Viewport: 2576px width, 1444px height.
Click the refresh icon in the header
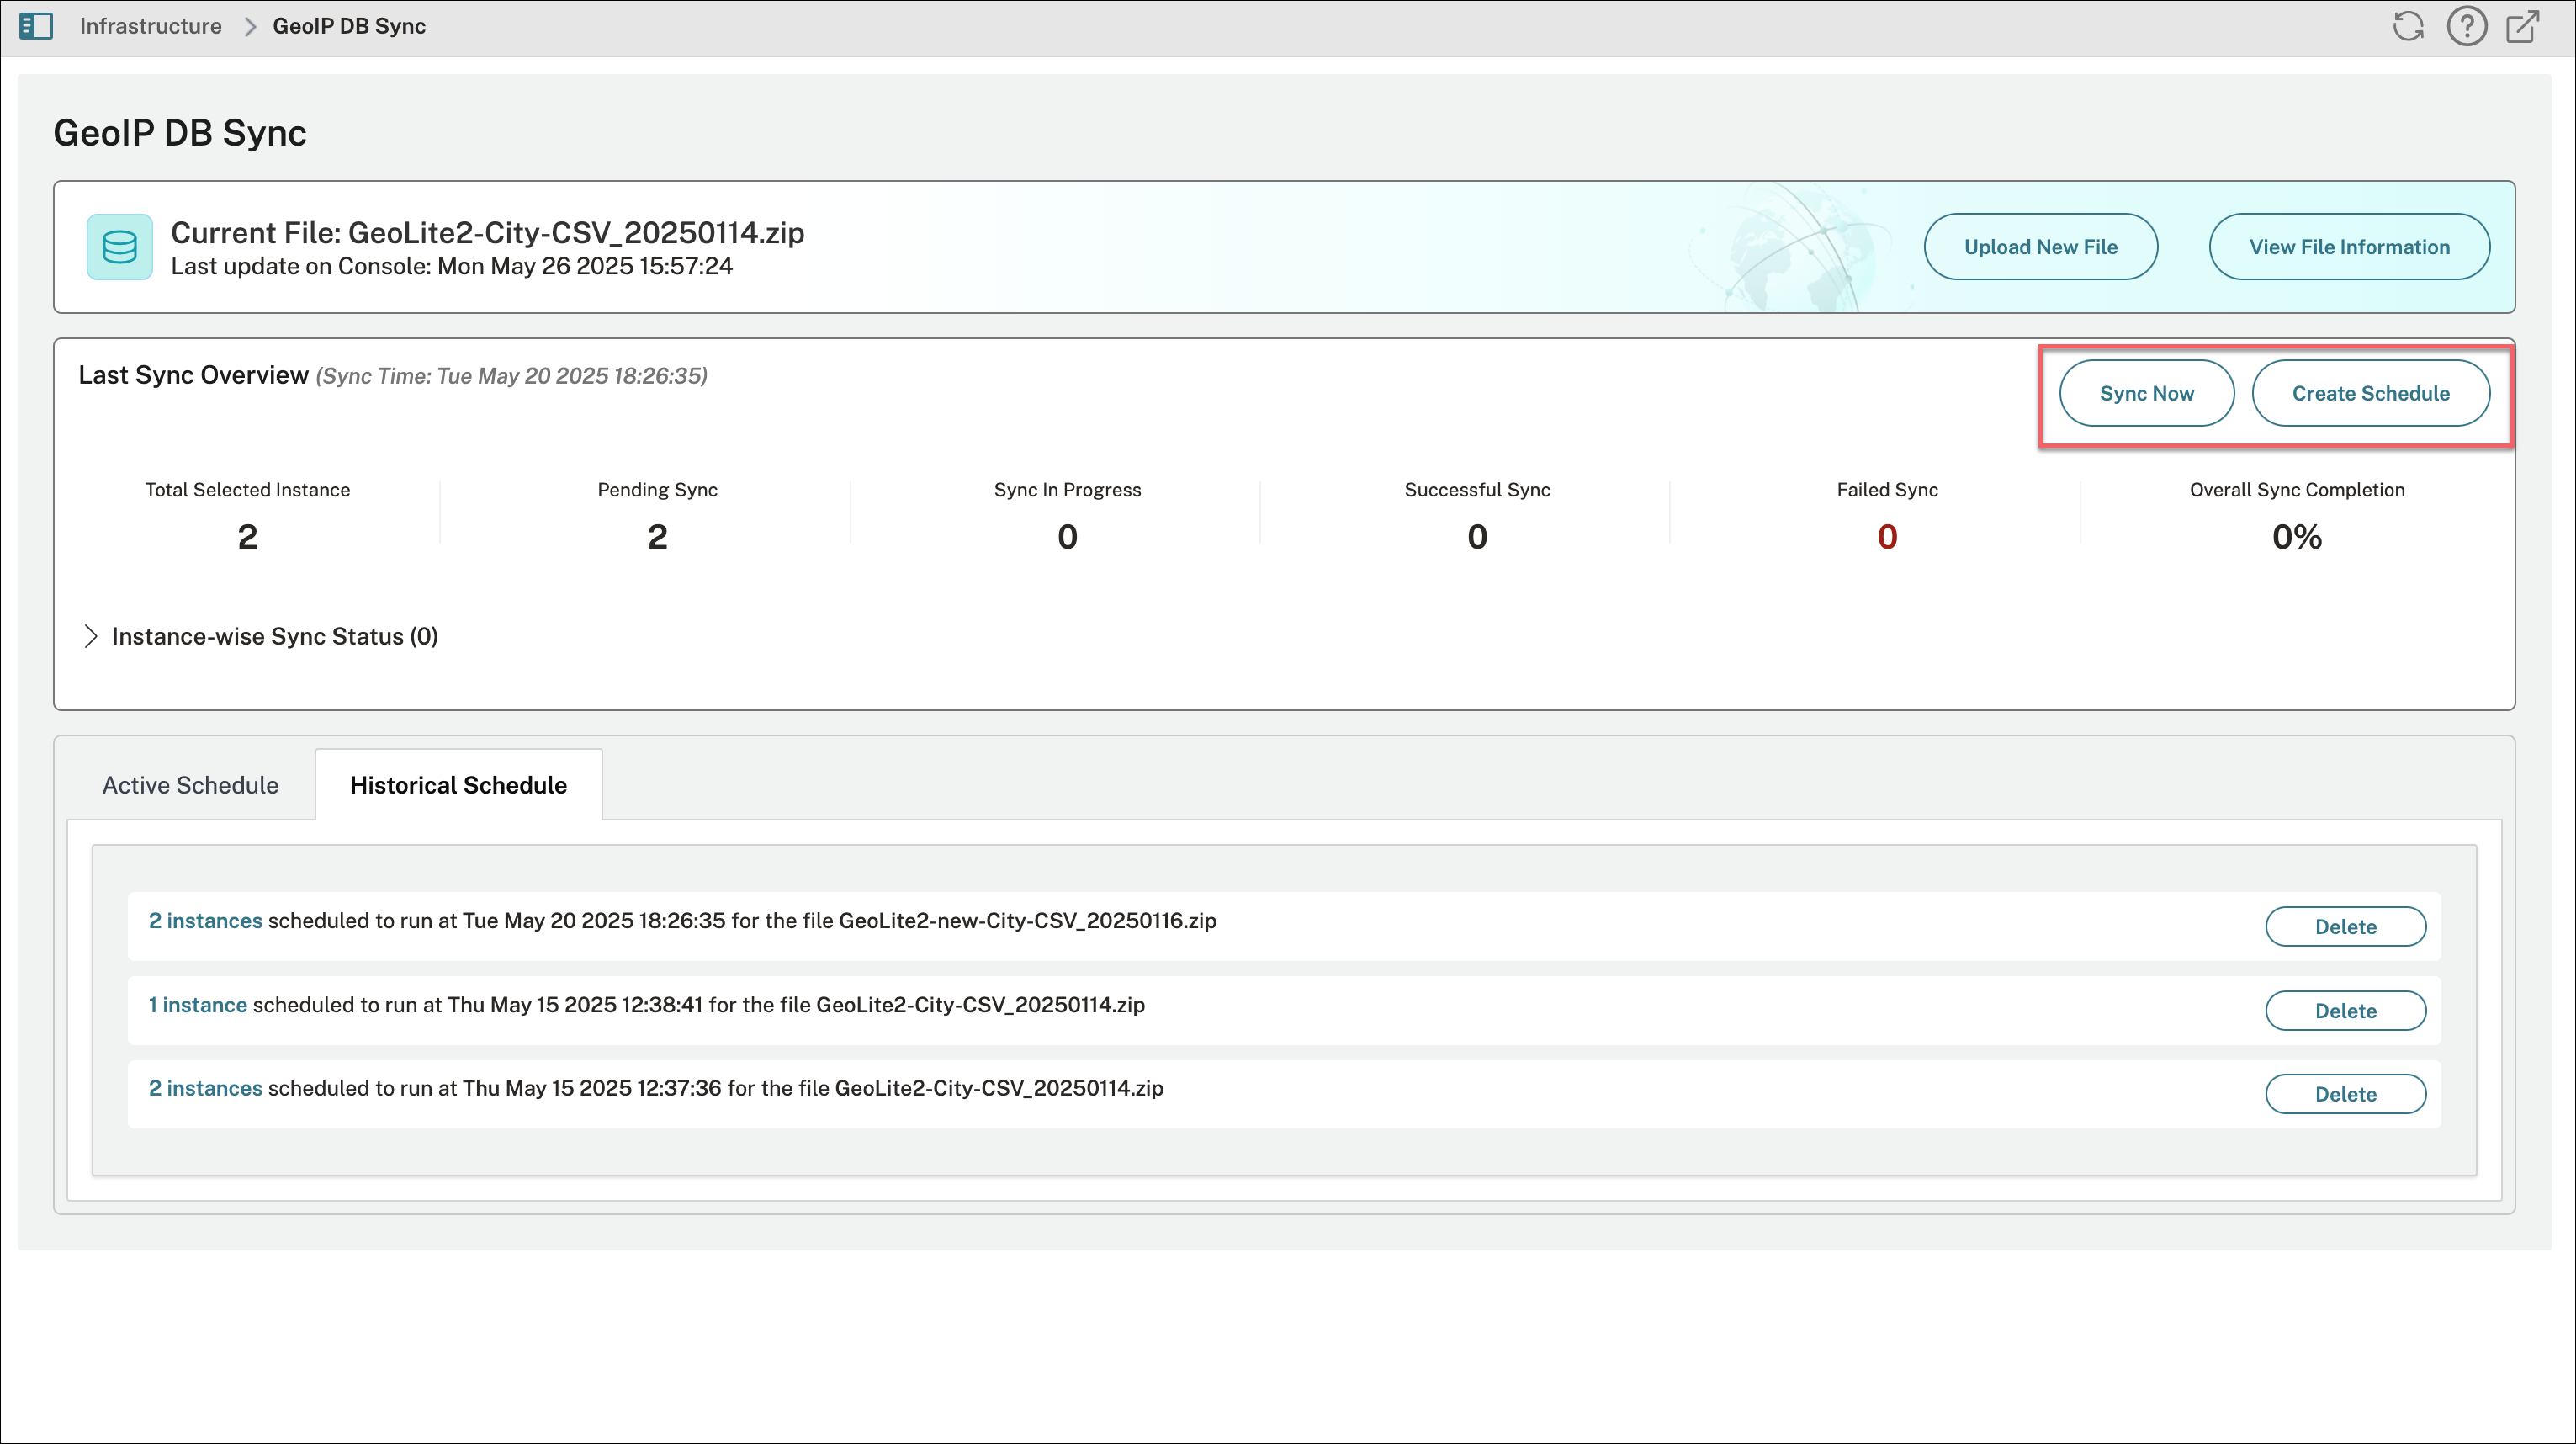[2408, 26]
